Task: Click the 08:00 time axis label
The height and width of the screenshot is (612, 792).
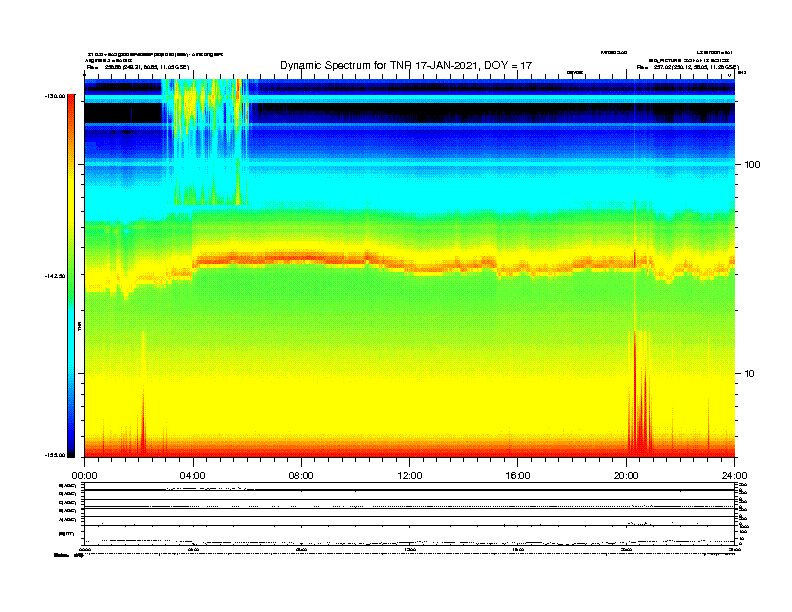Action: [301, 476]
